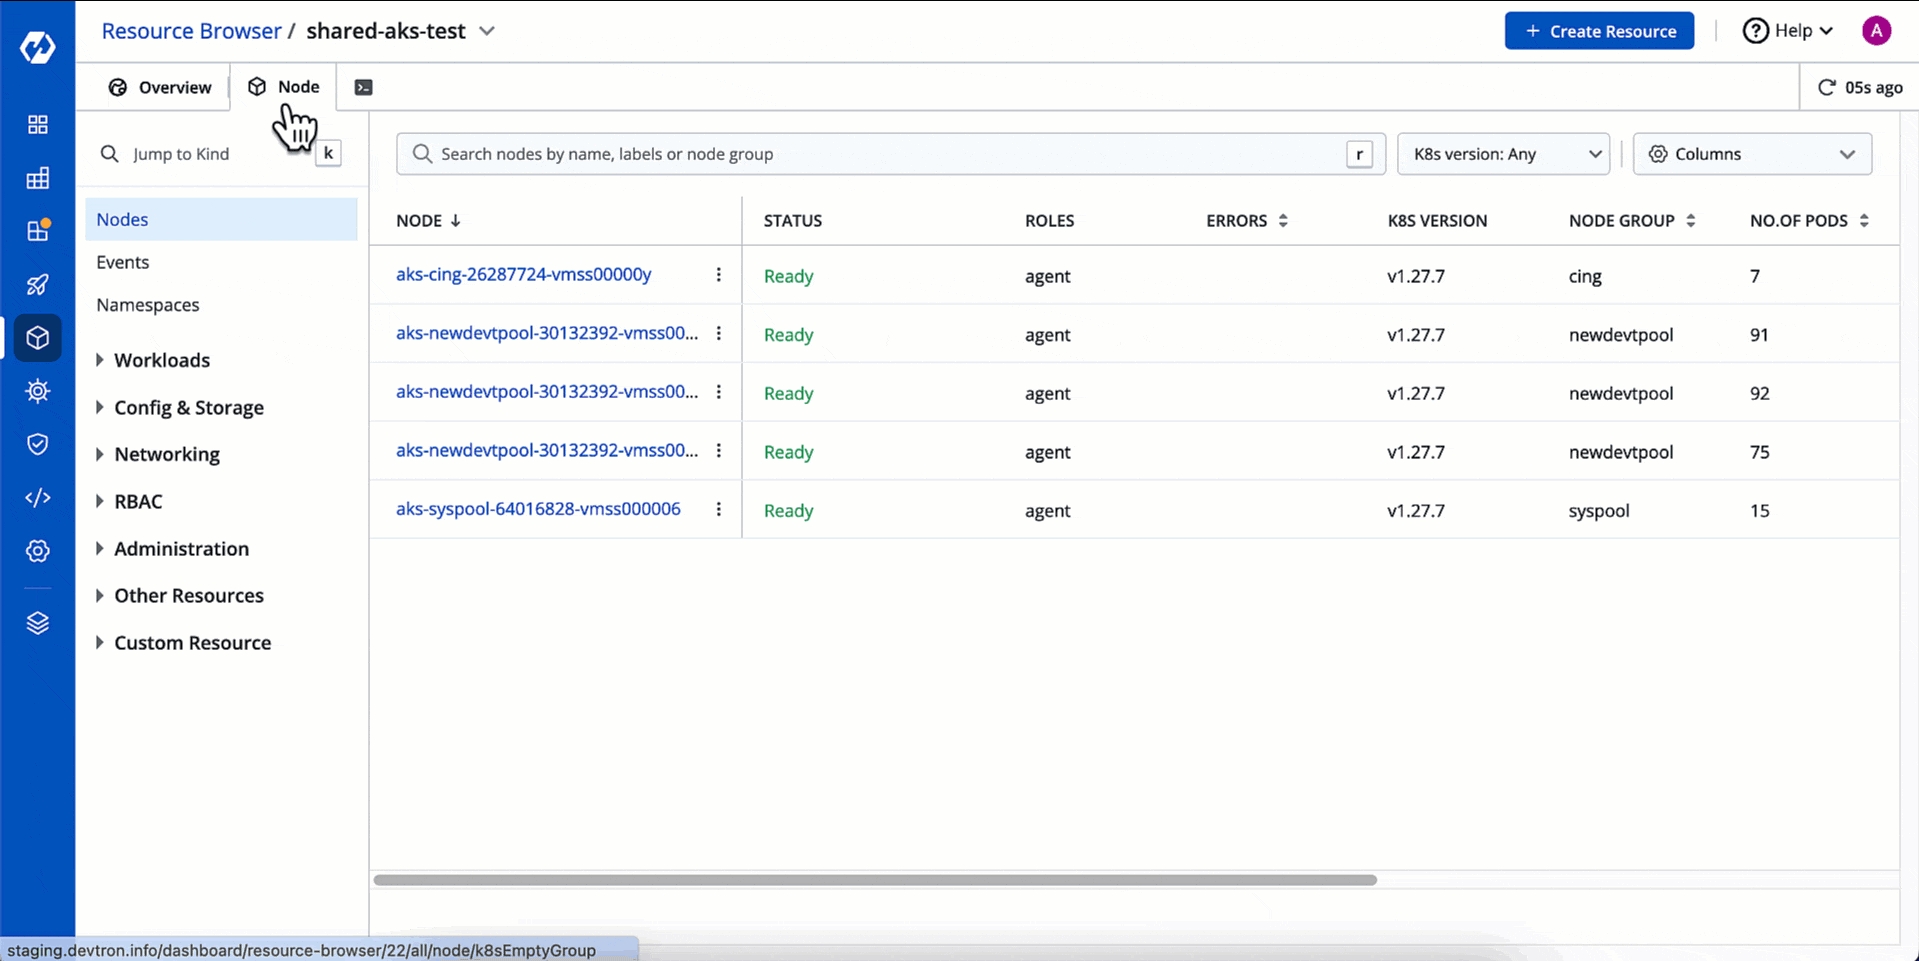Viewport: 1919px width, 961px height.
Task: Open the terminal tab icon
Action: pos(364,87)
